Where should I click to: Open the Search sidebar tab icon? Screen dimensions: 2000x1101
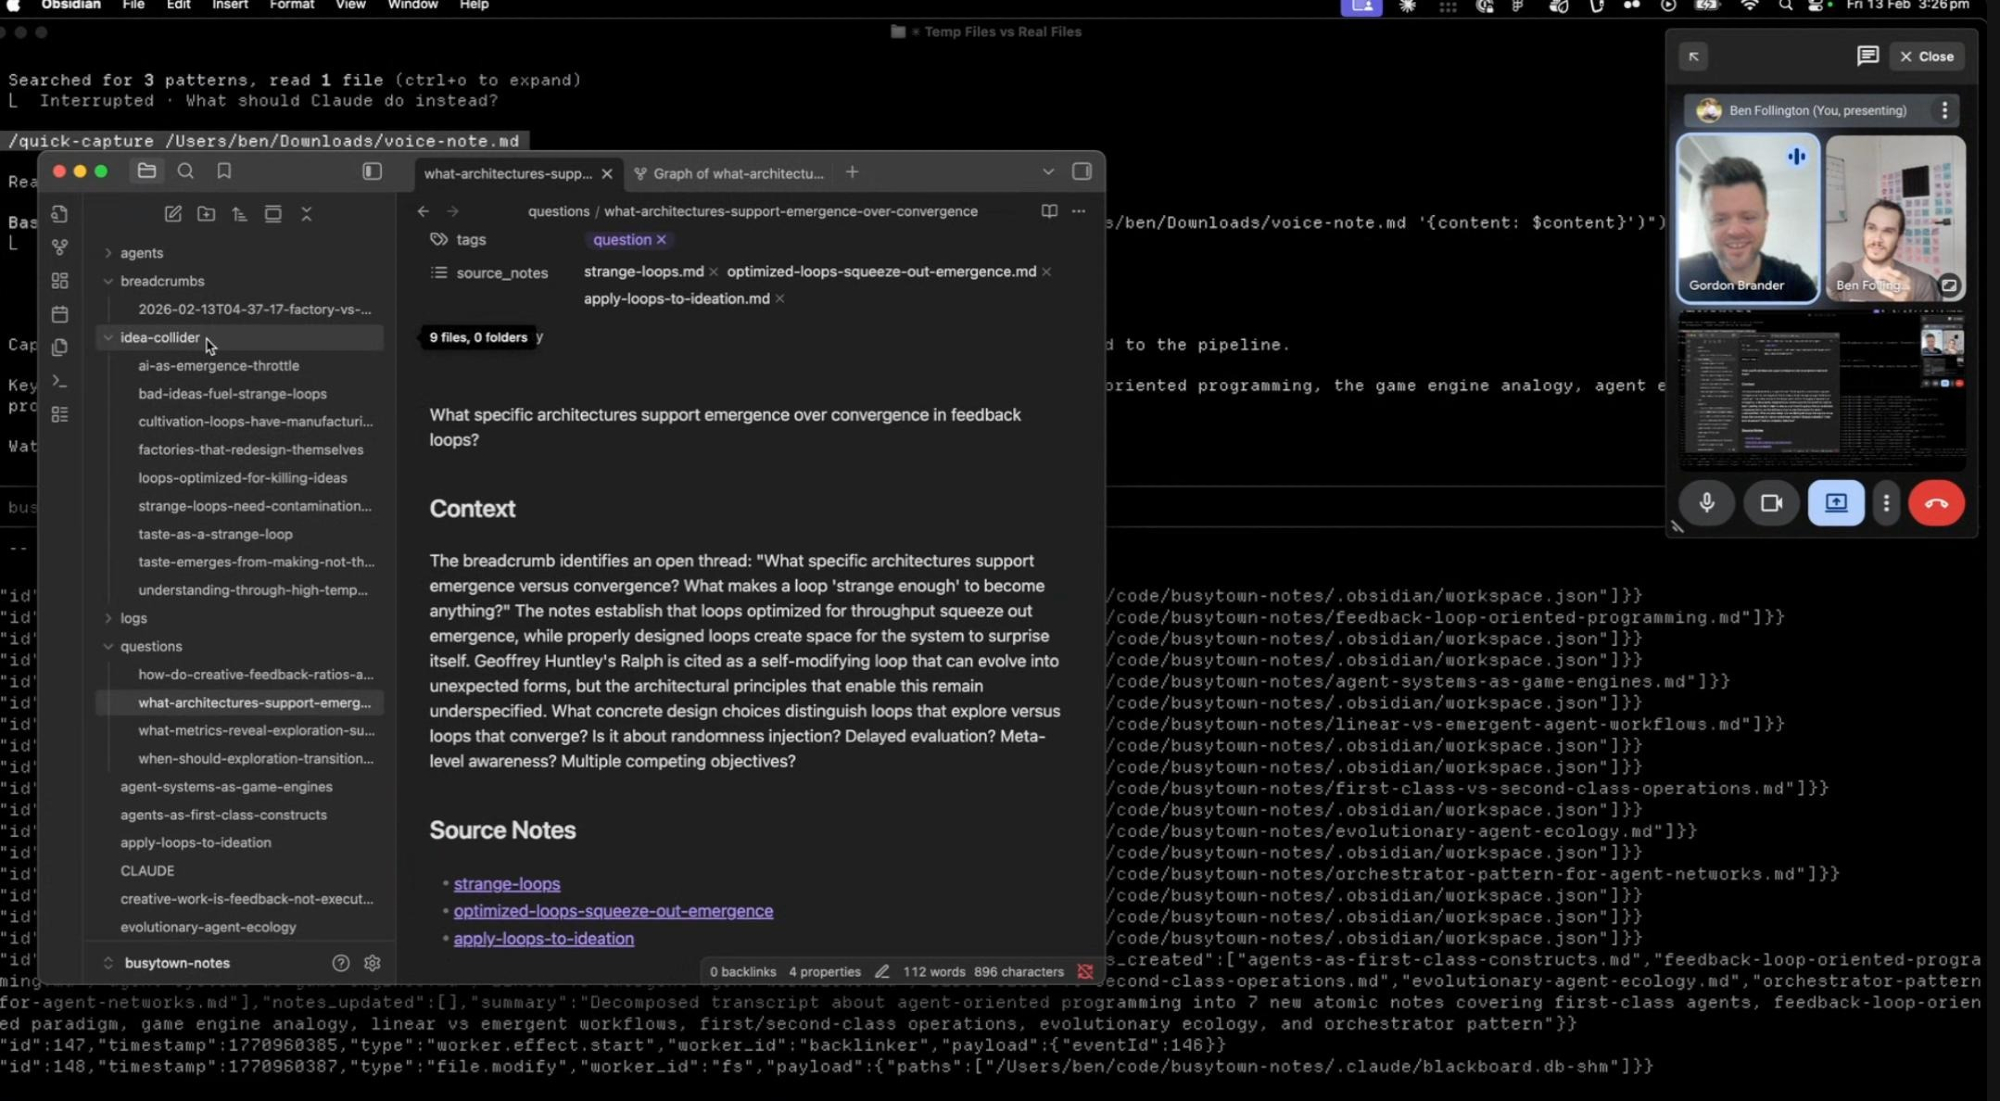pos(186,171)
